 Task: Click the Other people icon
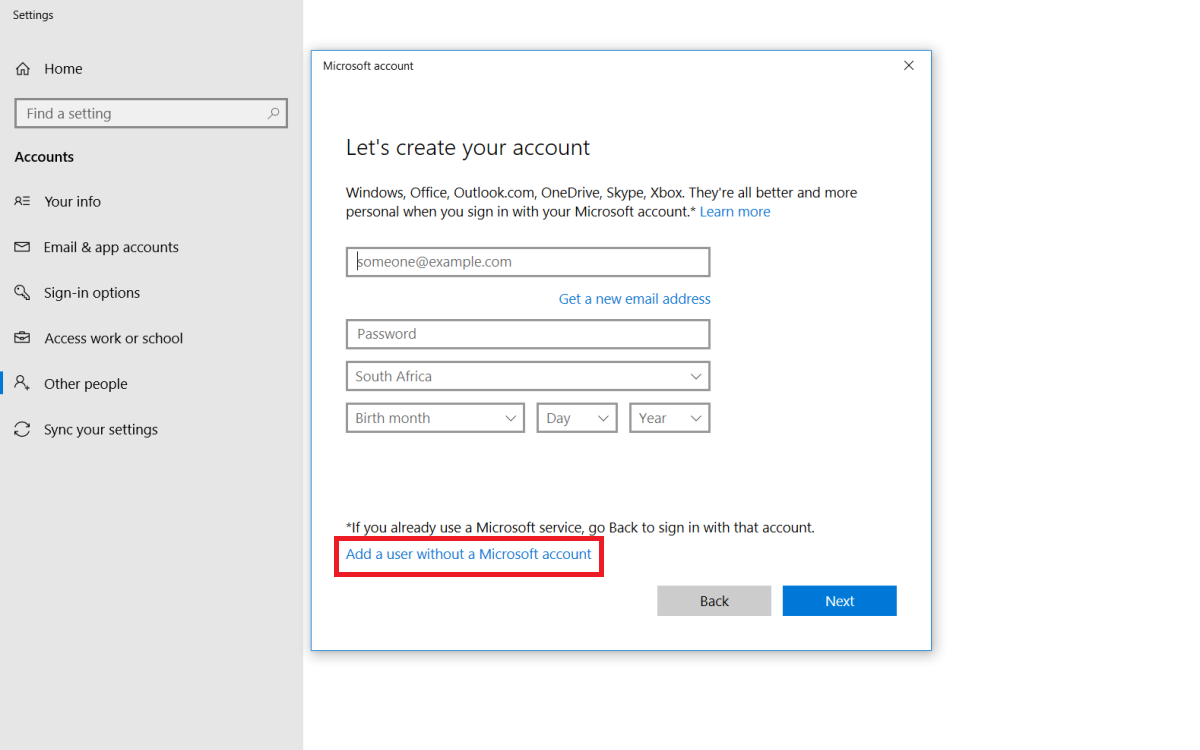point(22,384)
